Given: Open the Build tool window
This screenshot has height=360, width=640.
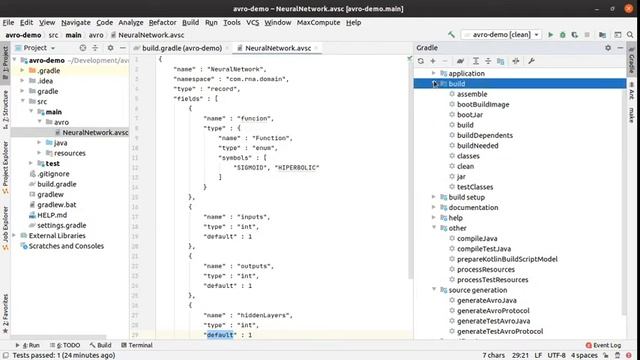Looking at the screenshot, I should point(100,345).
